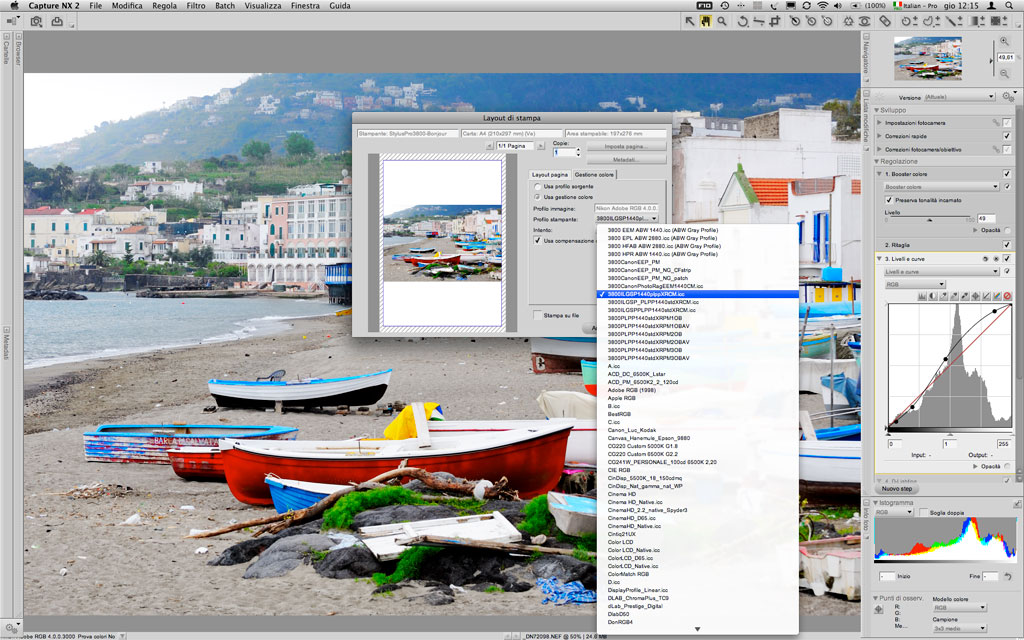Click the Nuovo step button
The image size is (1024, 640).
897,488
